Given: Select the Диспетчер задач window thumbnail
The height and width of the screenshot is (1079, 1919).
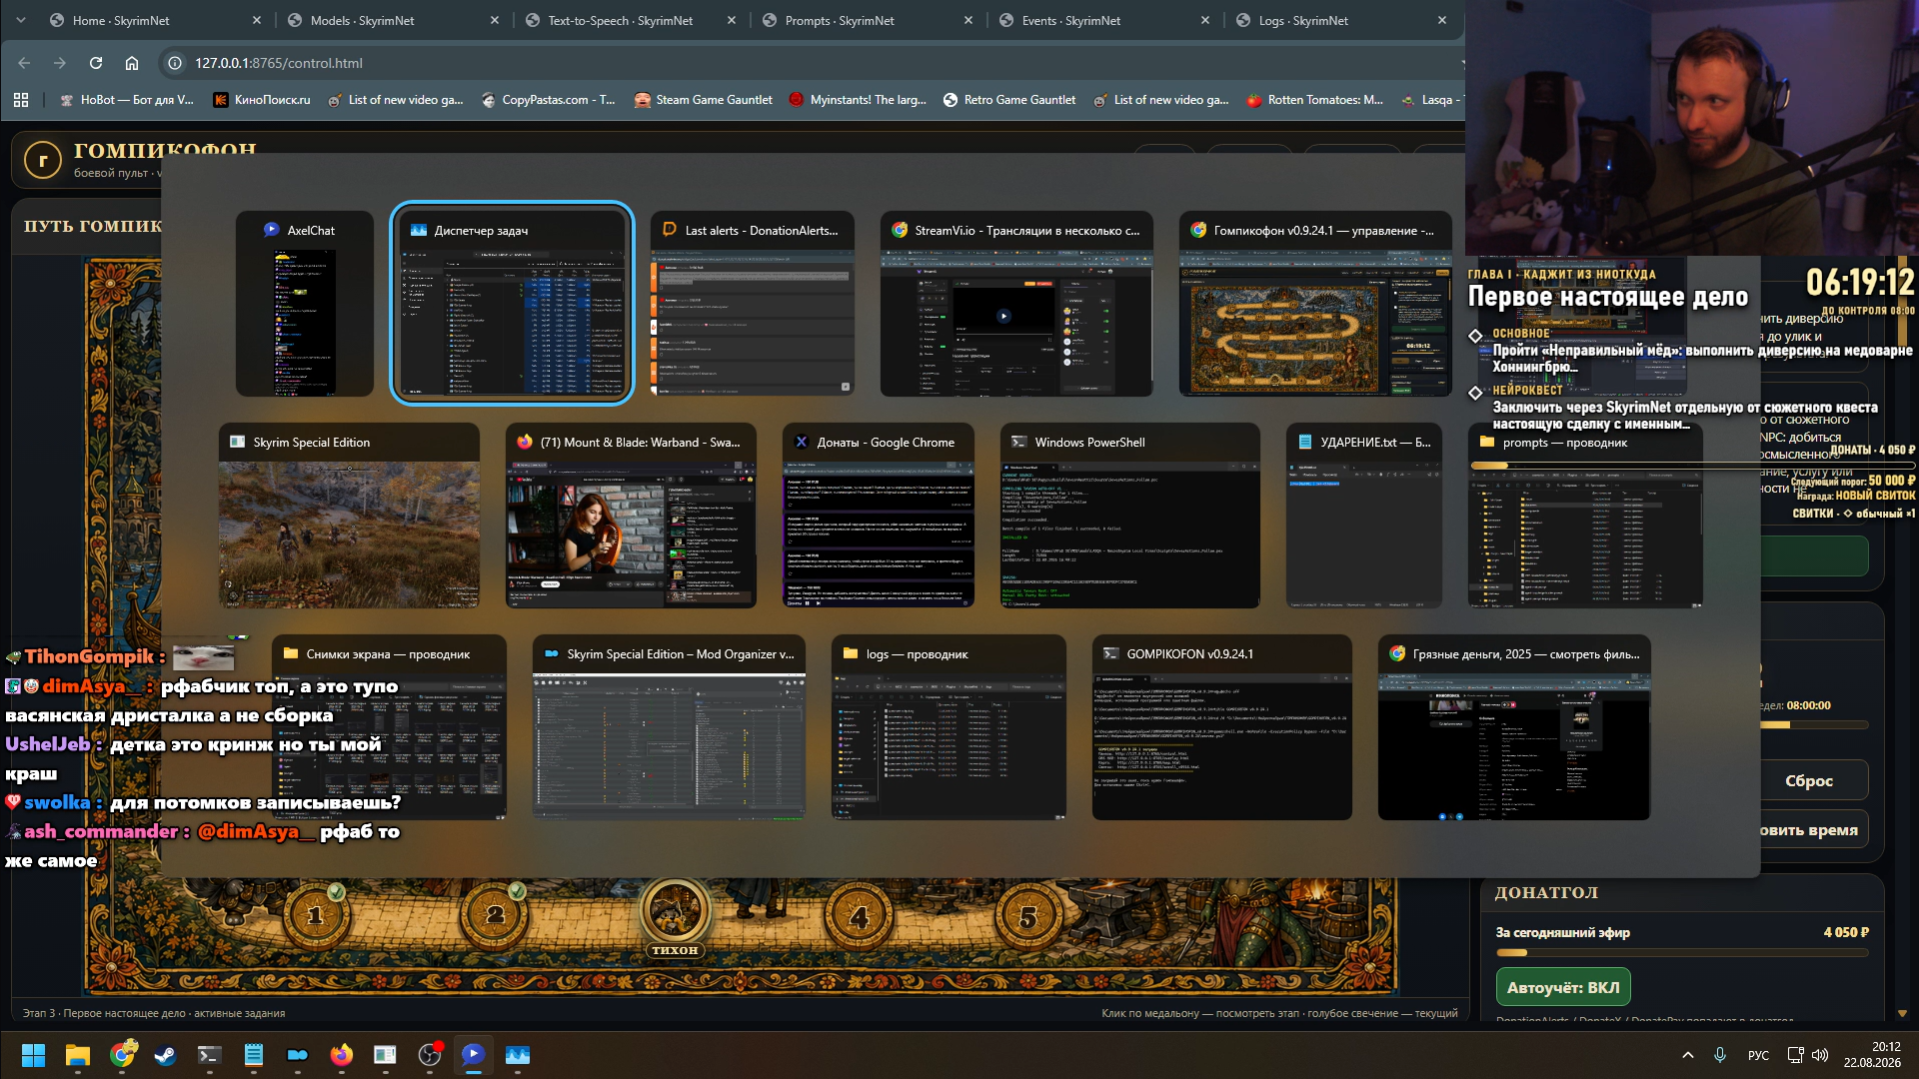Looking at the screenshot, I should click(512, 304).
